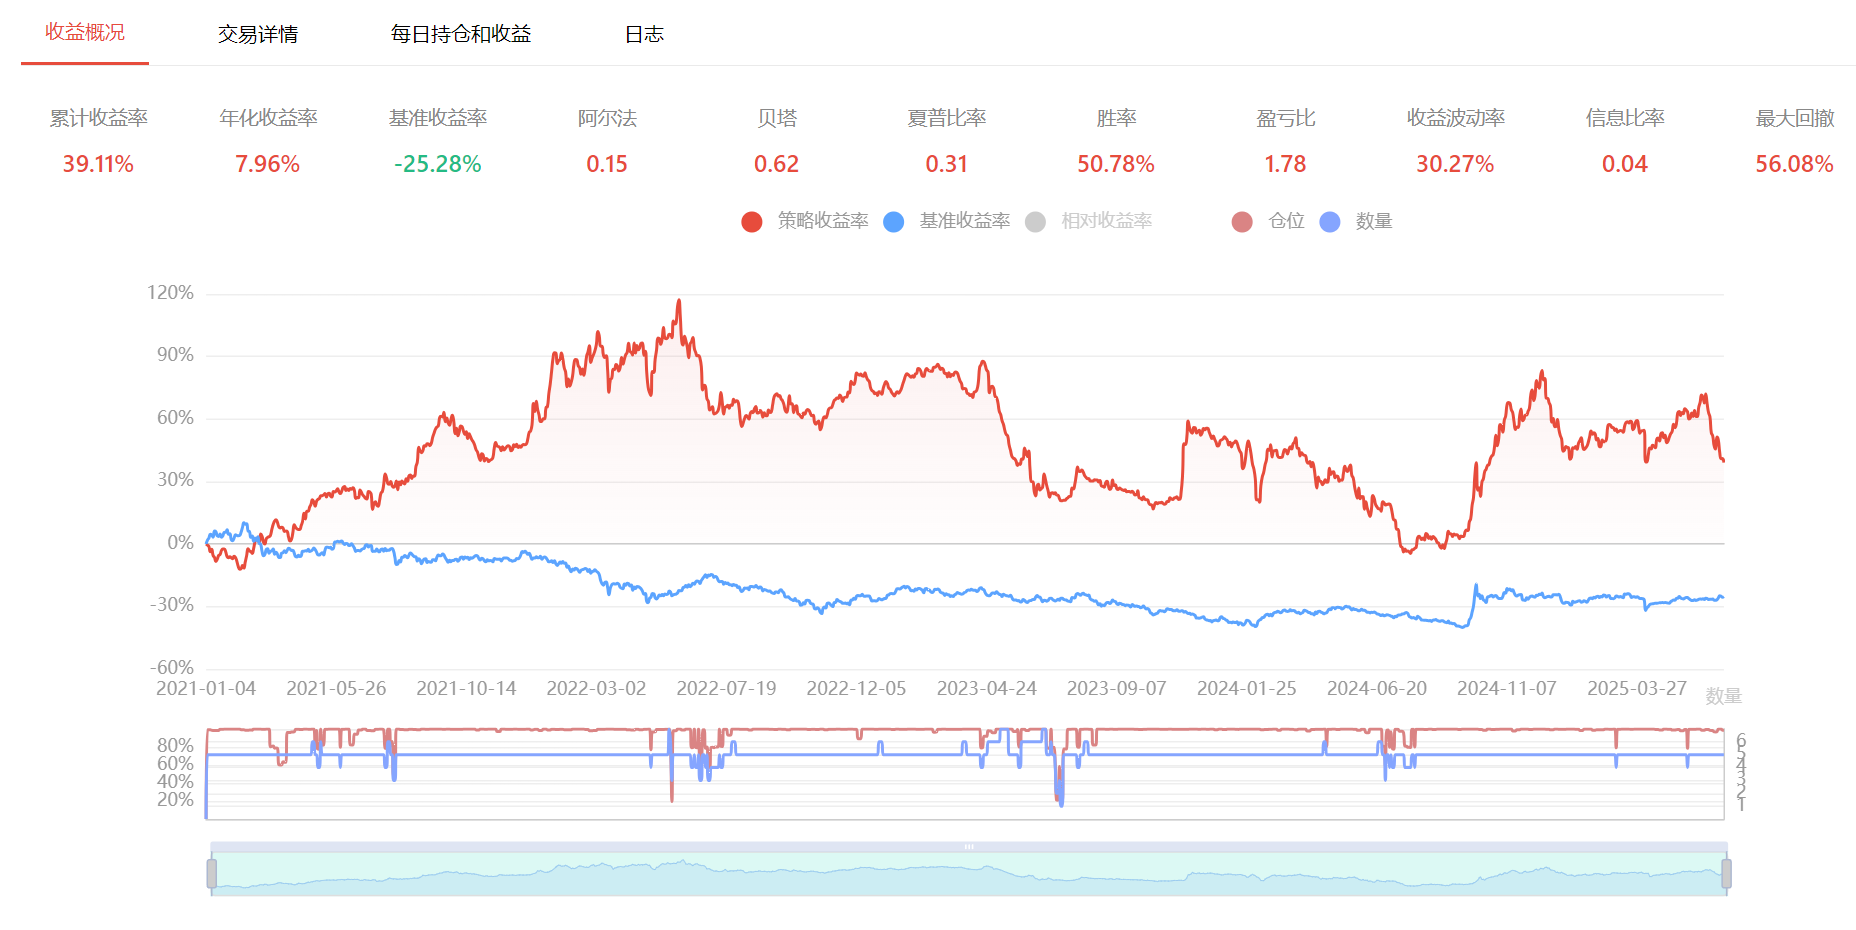Image resolution: width=1856 pixels, height=930 pixels.
Task: Click the 累计收益率 value 39.11%
Action: [98, 164]
